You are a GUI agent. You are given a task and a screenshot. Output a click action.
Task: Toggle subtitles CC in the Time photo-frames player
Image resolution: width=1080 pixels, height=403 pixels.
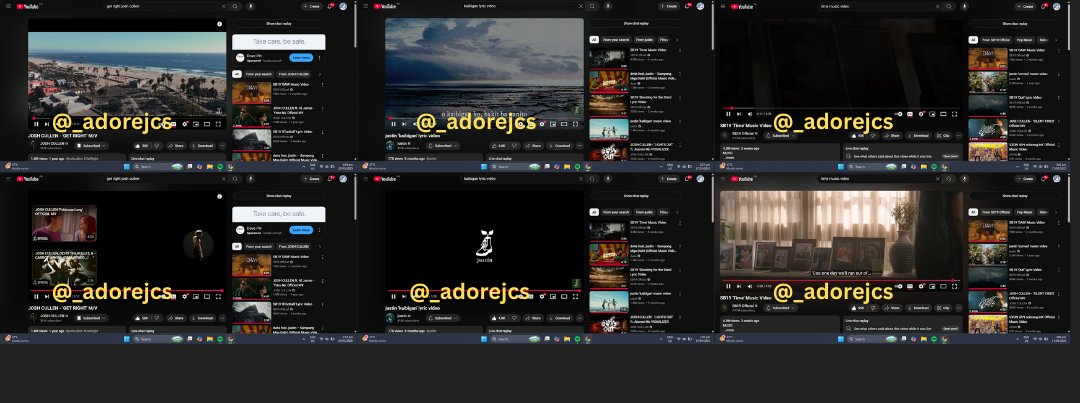click(910, 287)
